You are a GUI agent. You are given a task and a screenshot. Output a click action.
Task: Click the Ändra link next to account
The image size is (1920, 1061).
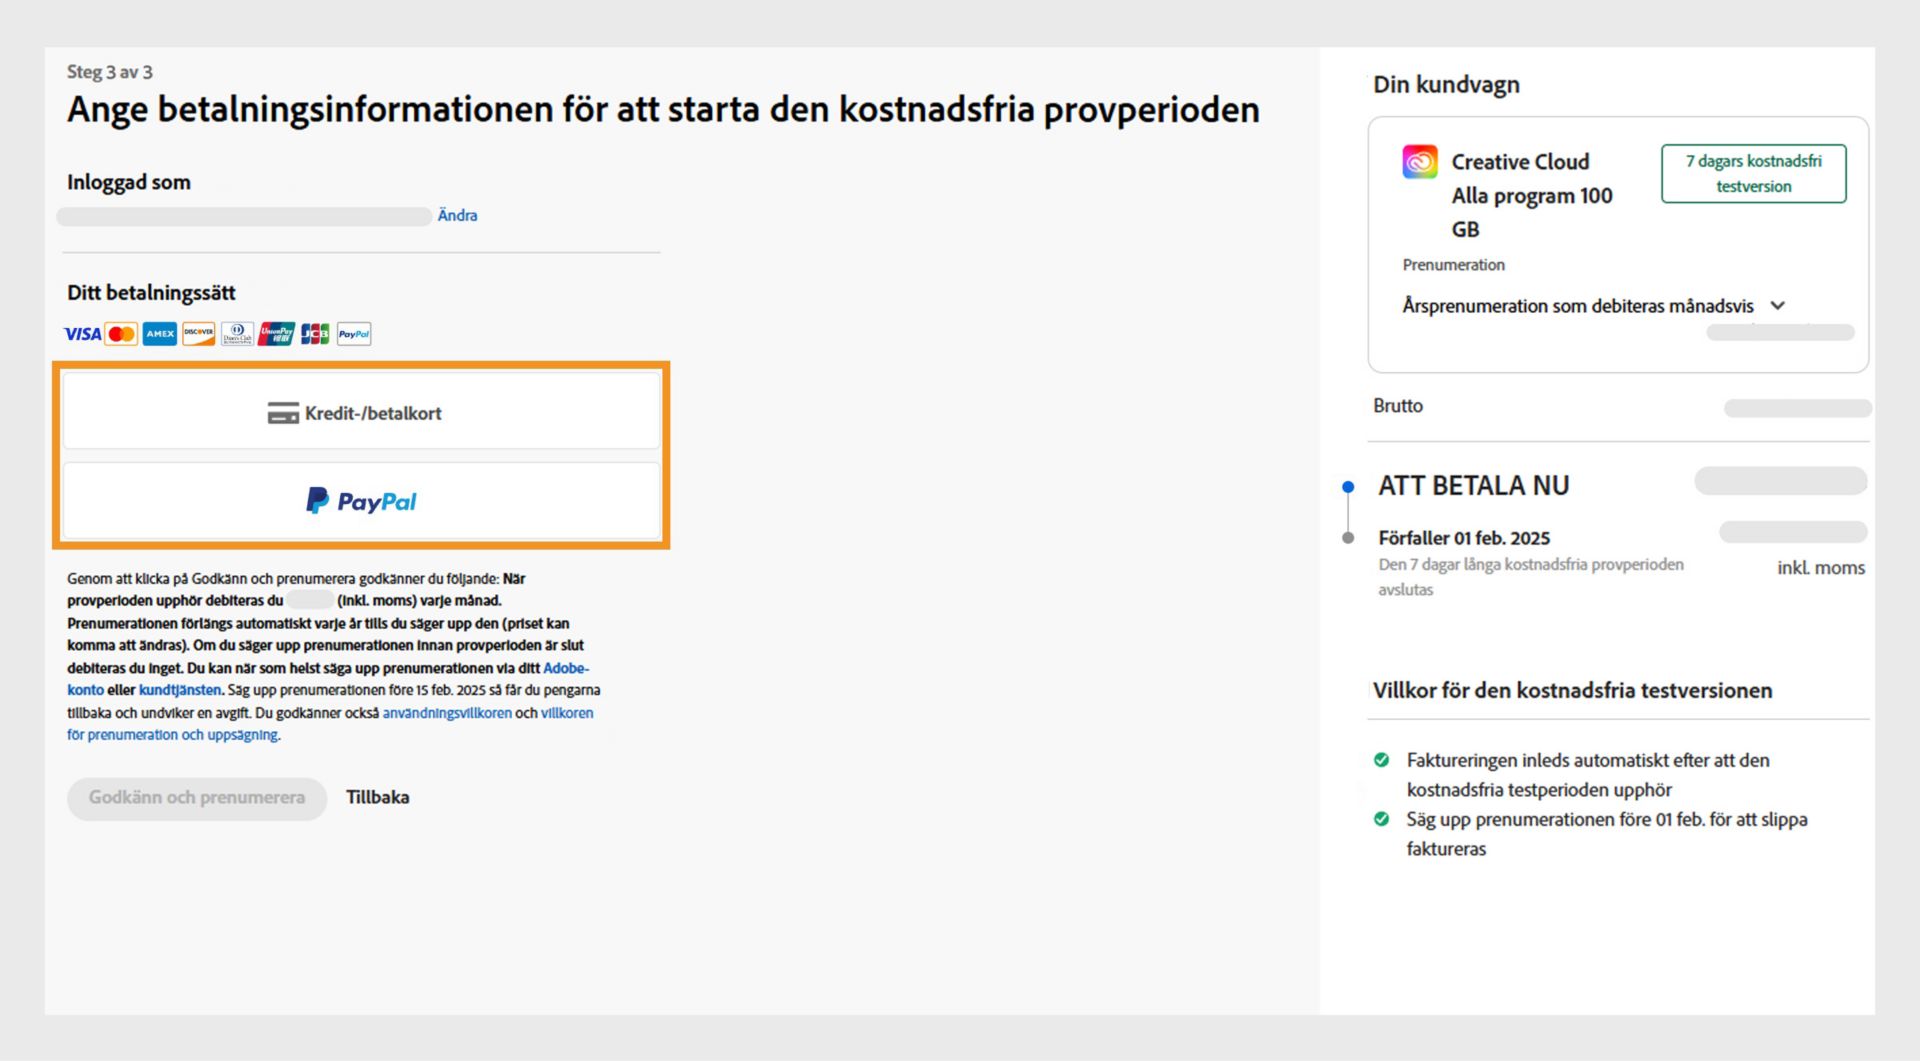tap(457, 215)
